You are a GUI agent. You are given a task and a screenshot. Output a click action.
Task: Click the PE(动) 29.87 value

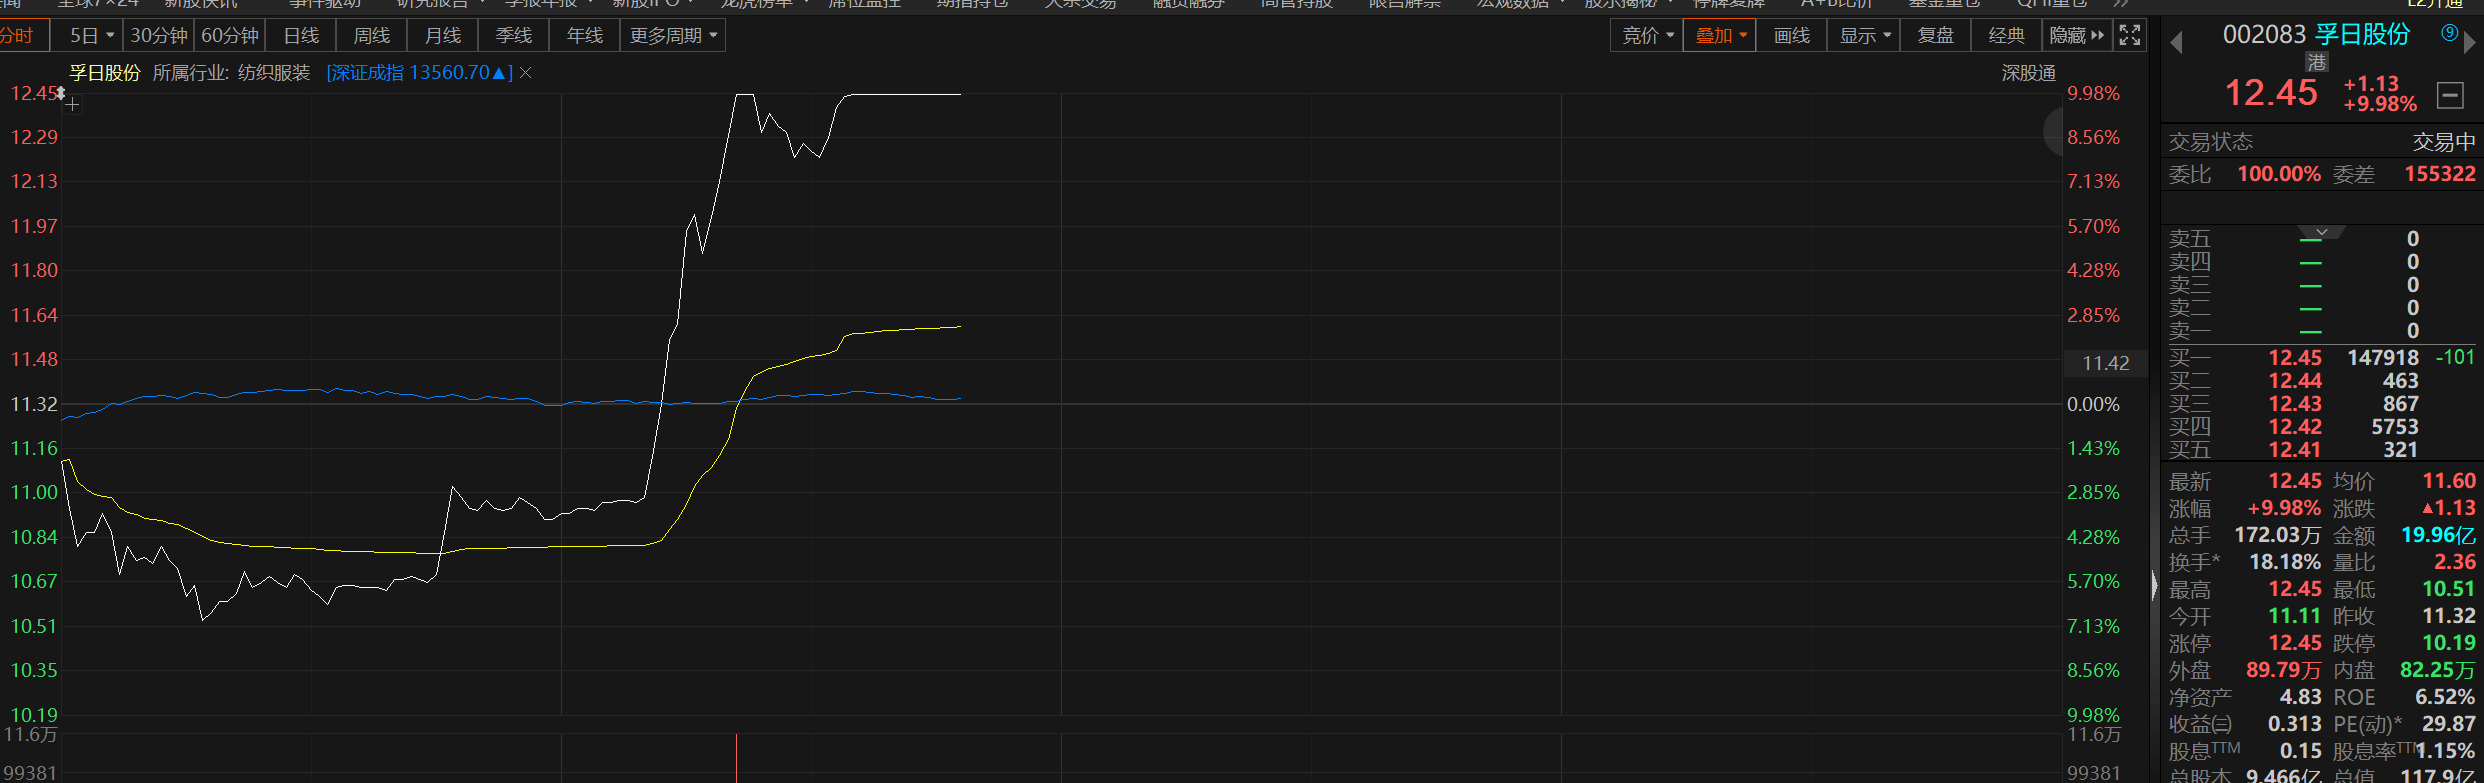click(x=2449, y=724)
